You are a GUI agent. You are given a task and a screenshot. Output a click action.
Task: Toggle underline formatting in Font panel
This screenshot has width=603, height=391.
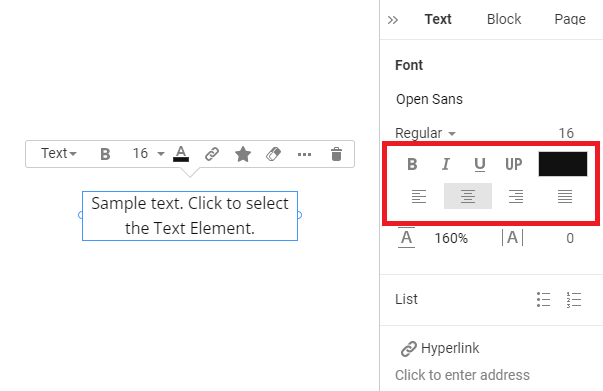[x=480, y=165]
